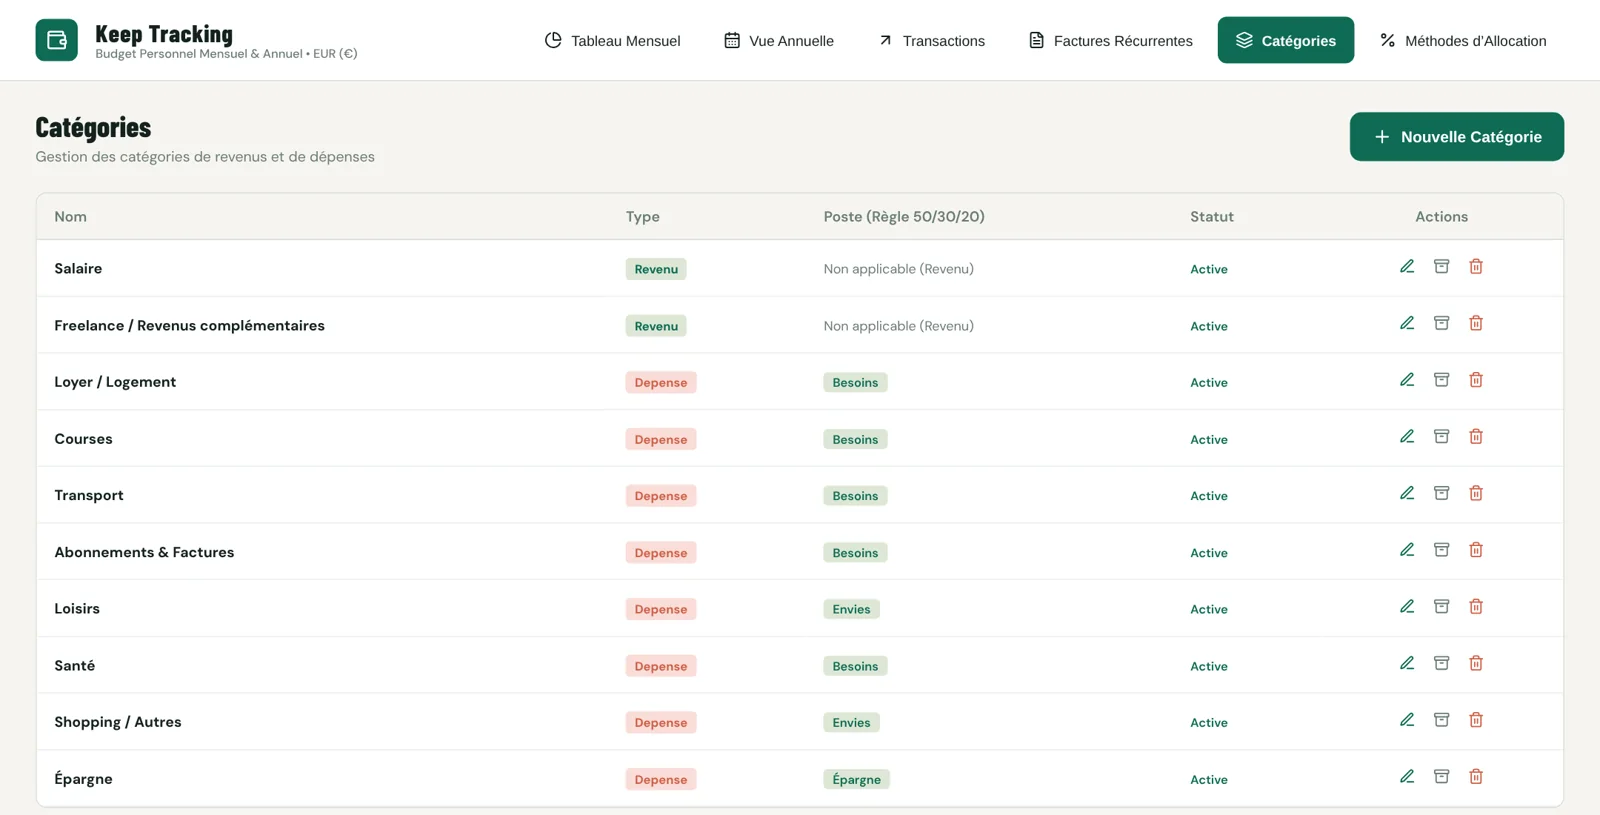Delete the Épargne category
Screen dimensions: 1600x815
pos(1476,776)
